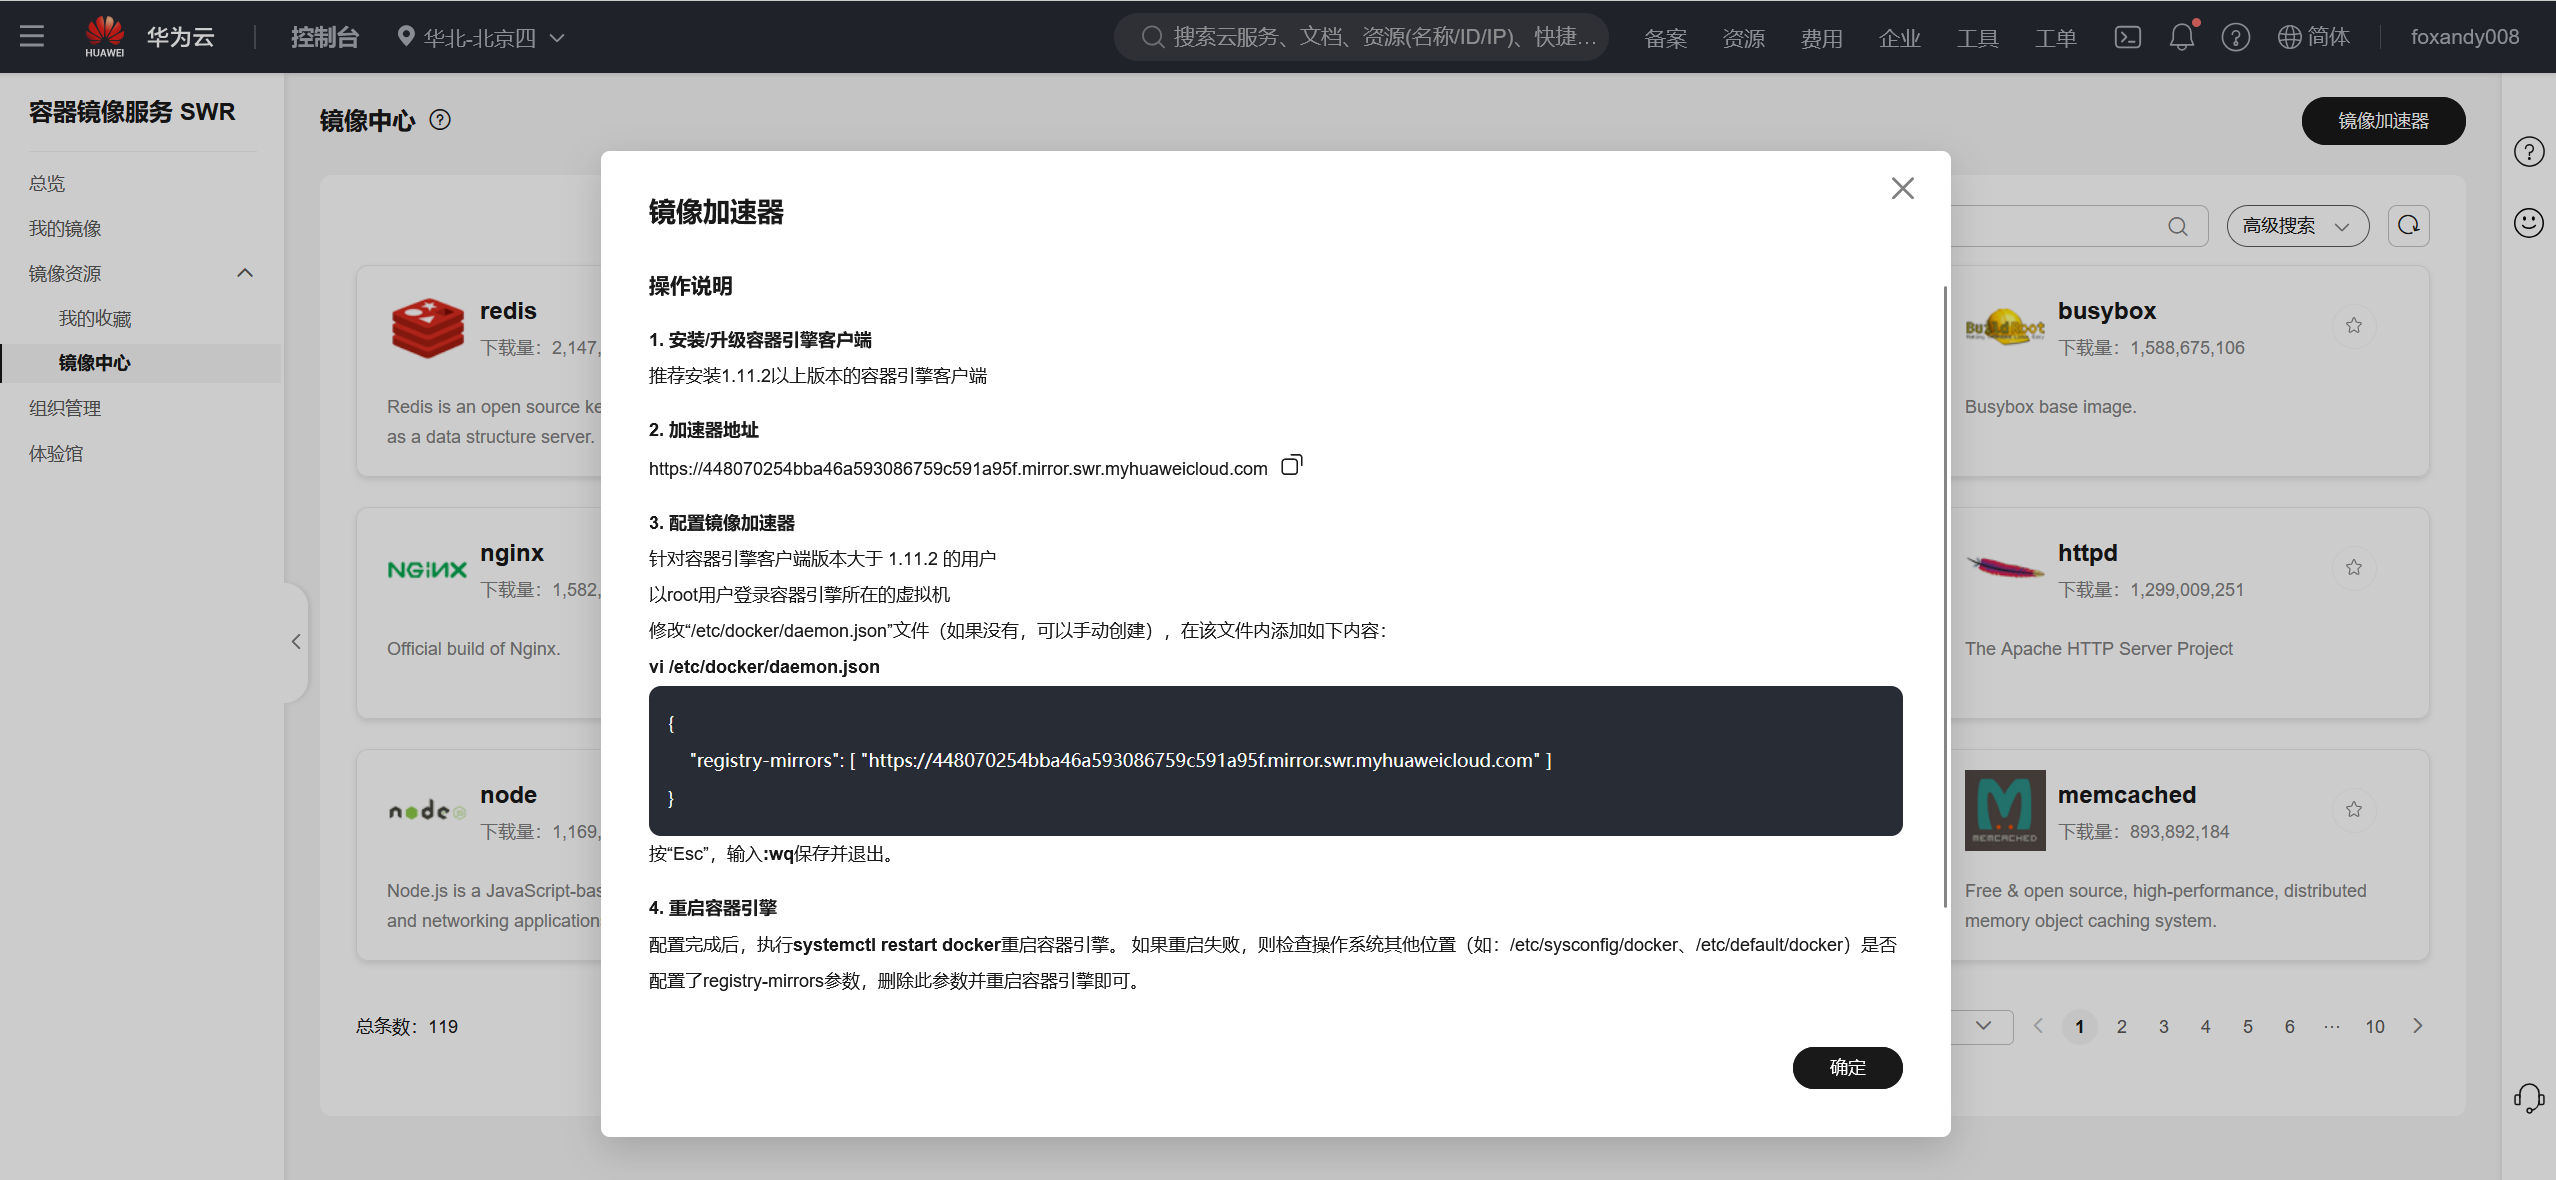
Task: Open 我的镜像 in the sidebar
Action: pyautogui.click(x=65, y=228)
